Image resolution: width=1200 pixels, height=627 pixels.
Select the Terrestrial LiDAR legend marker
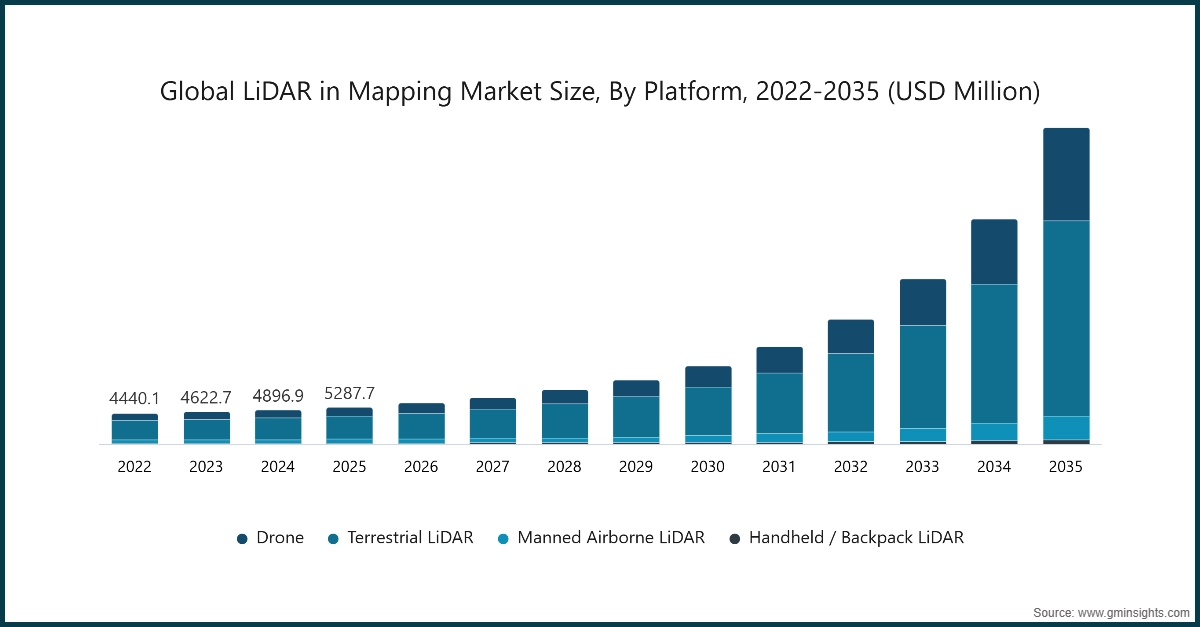point(333,538)
